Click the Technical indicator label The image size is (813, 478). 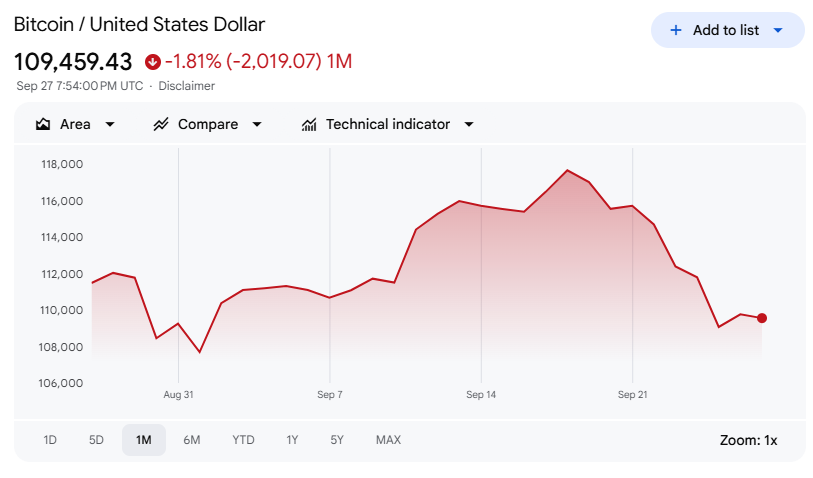(x=388, y=124)
